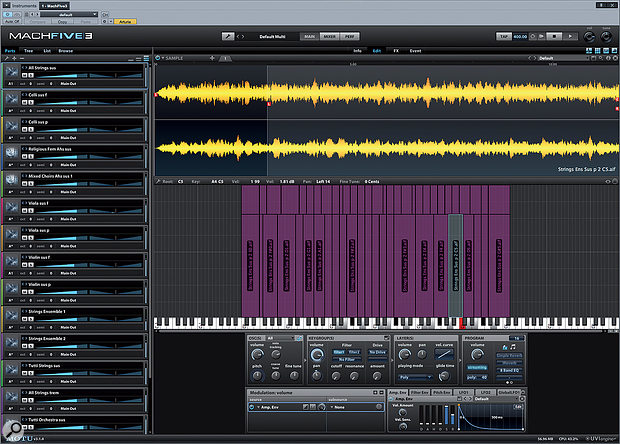Open the Main Out selector for Celli sus f
Screen dimensions: 620x444
click(68, 111)
